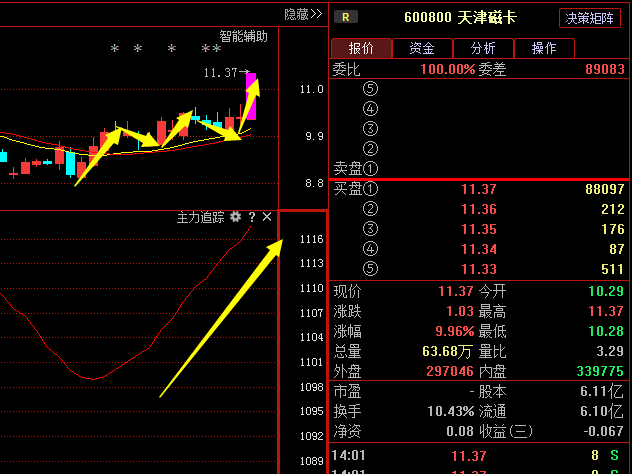Click the 智能辅助 label on chart

244,36
